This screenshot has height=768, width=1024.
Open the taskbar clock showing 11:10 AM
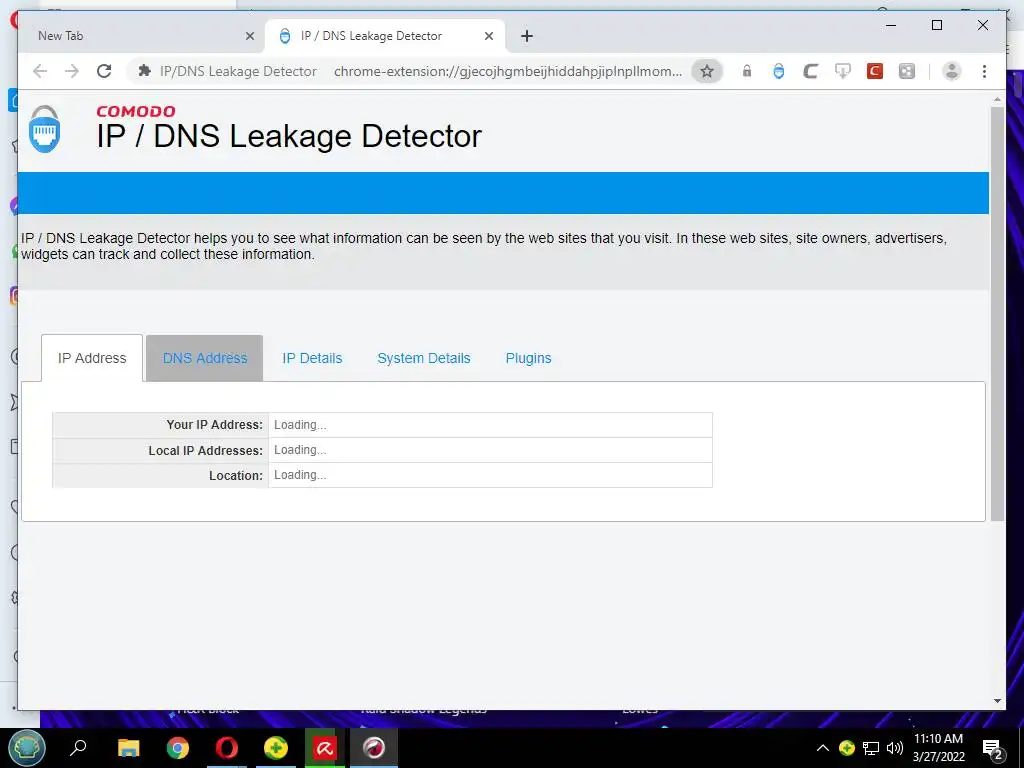pos(938,748)
